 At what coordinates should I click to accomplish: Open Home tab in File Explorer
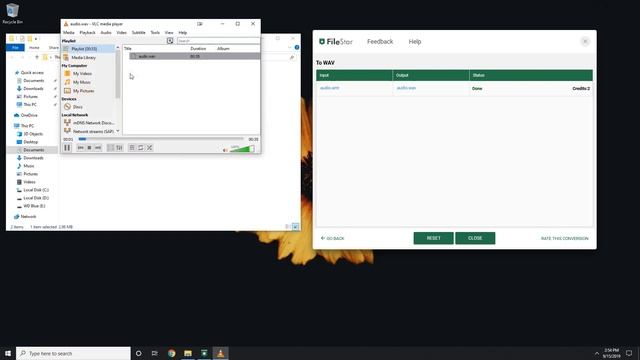pos(34,48)
